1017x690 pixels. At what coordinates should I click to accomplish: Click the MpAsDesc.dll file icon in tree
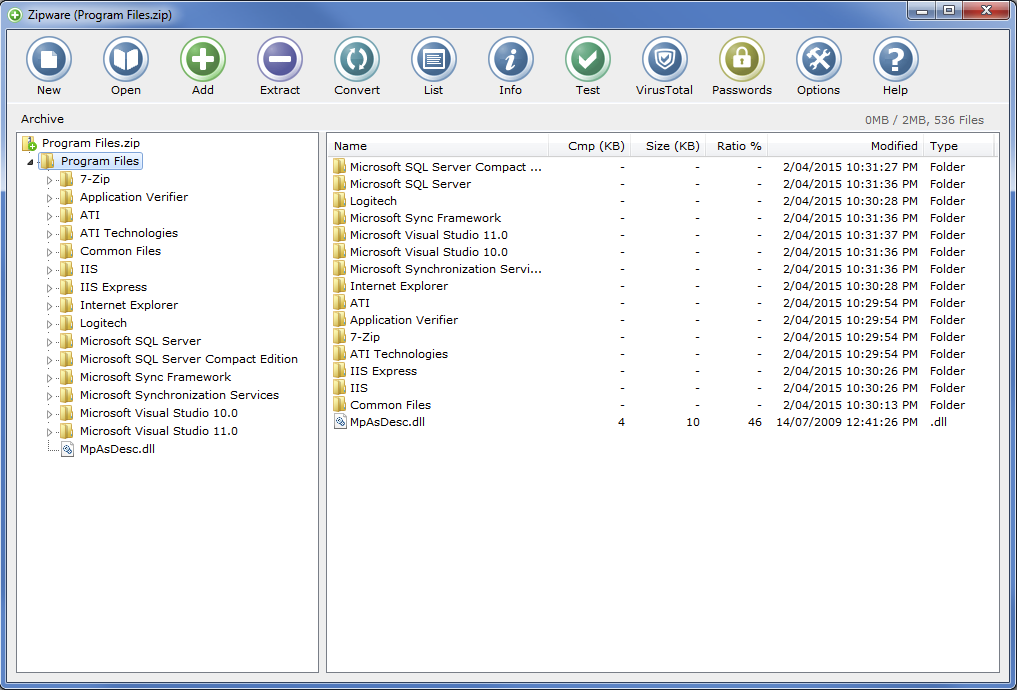click(67, 449)
